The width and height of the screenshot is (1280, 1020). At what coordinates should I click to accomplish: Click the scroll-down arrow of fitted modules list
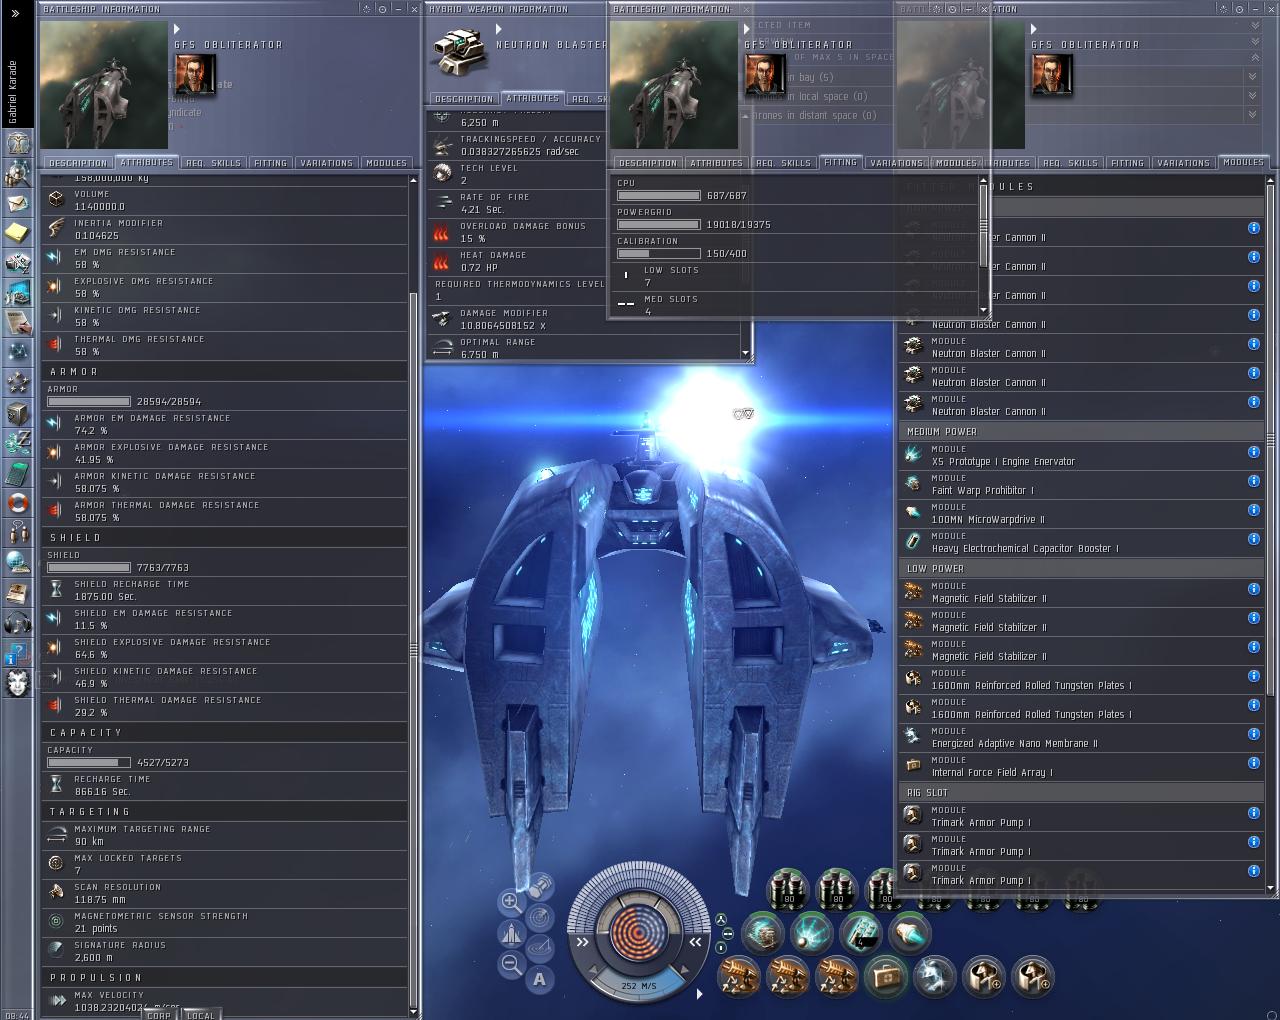click(1270, 888)
